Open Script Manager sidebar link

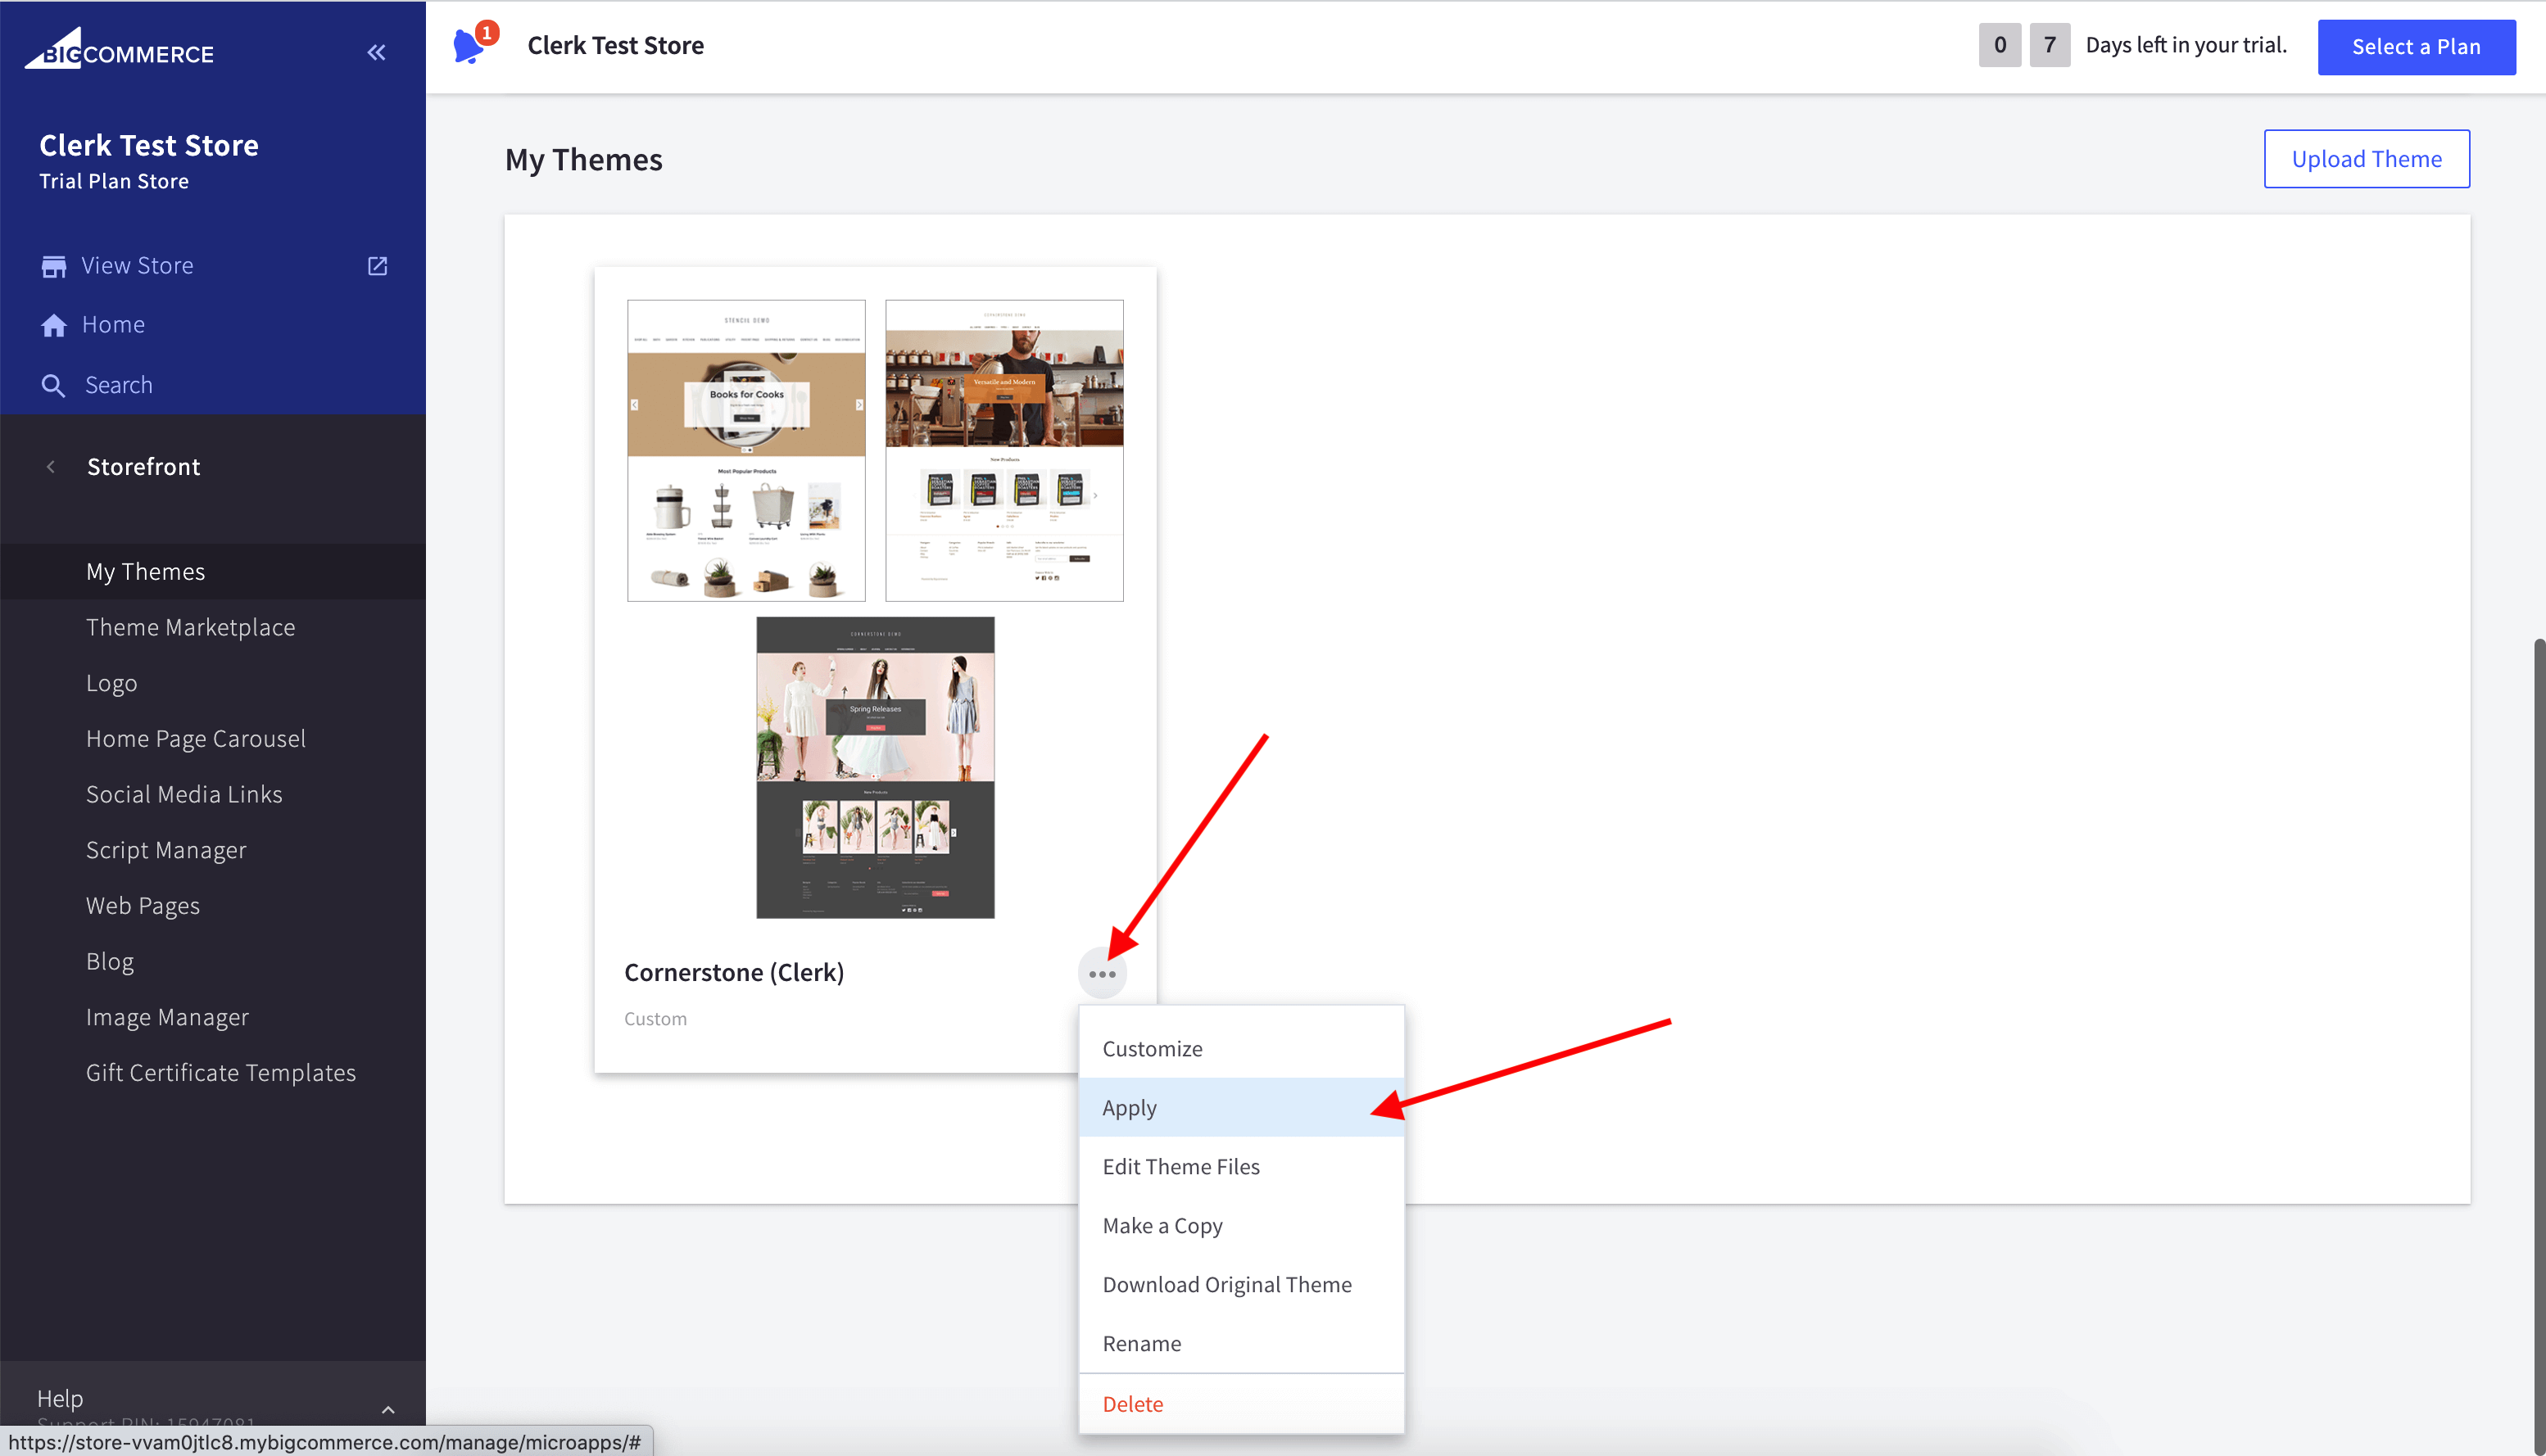pos(166,850)
